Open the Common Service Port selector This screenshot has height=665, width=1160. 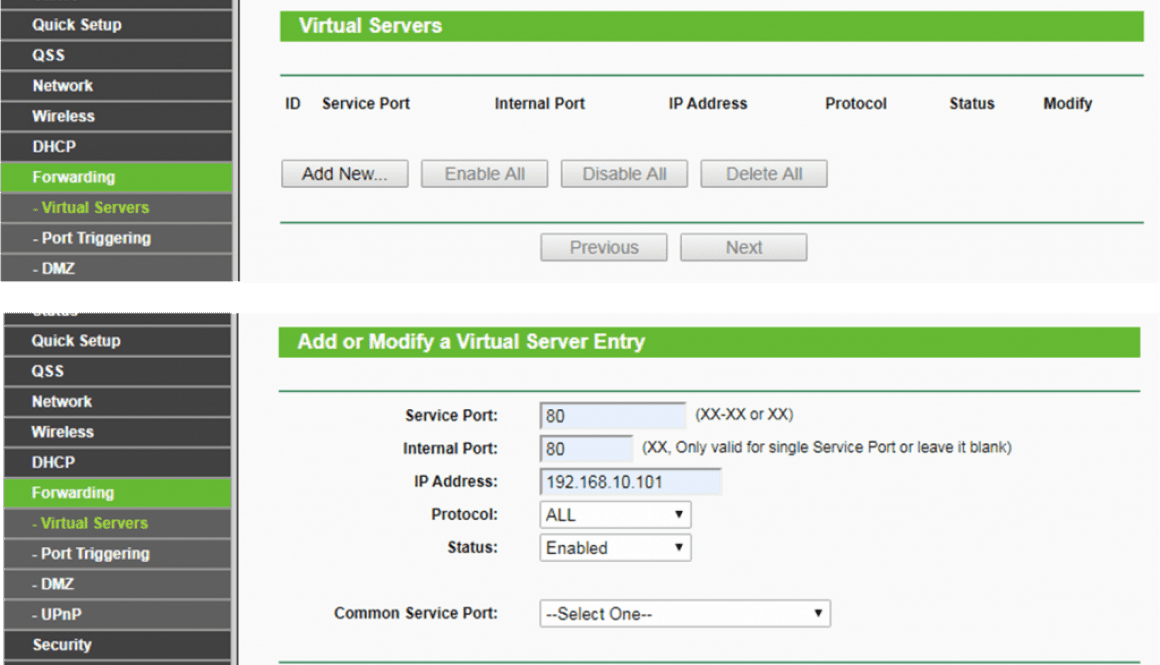(684, 613)
